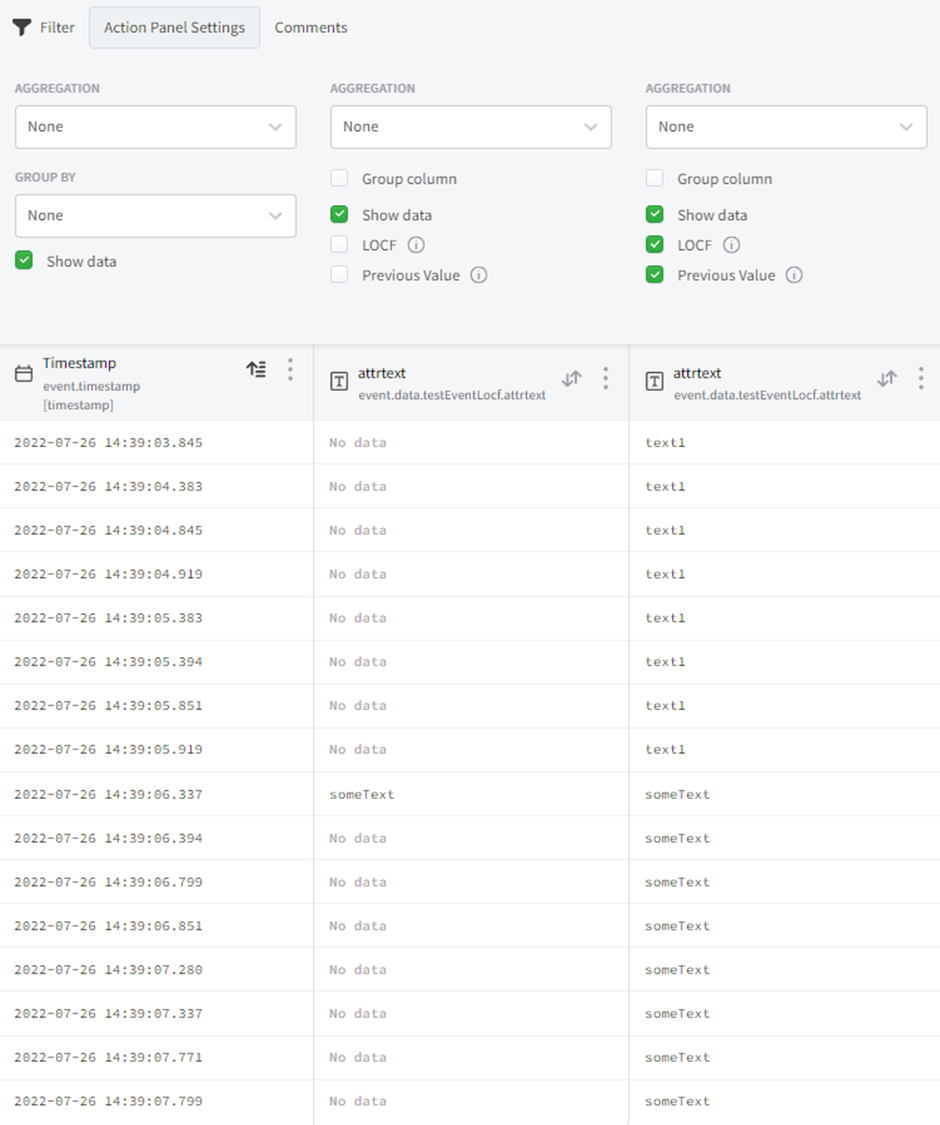The height and width of the screenshot is (1125, 940).
Task: Click the Timestamp calendar type icon
Action: click(24, 373)
